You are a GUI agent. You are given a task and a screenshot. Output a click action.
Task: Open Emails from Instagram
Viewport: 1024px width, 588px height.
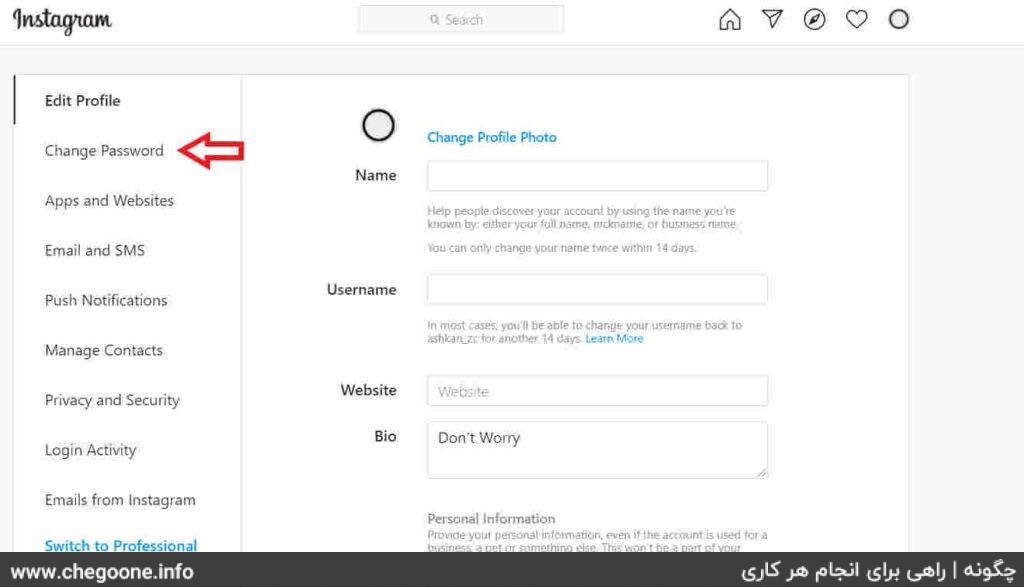120,500
